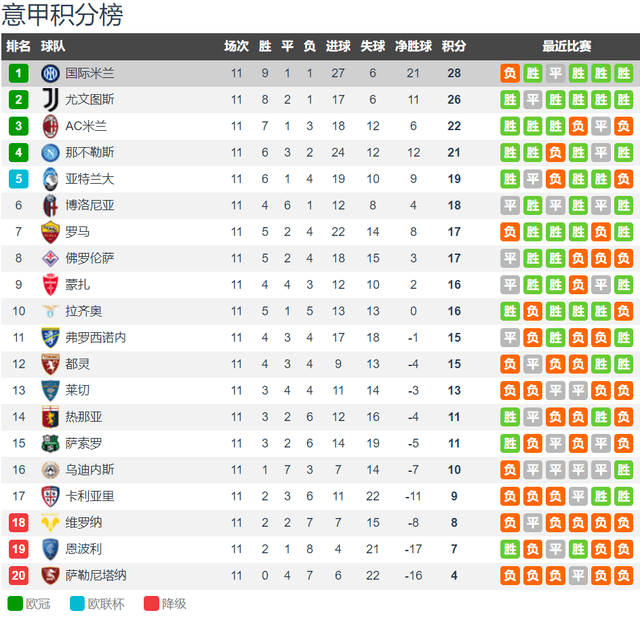This screenshot has width=640, height=619.
Task: Select the Genoa (热那亚) crest
Action: (x=50, y=417)
